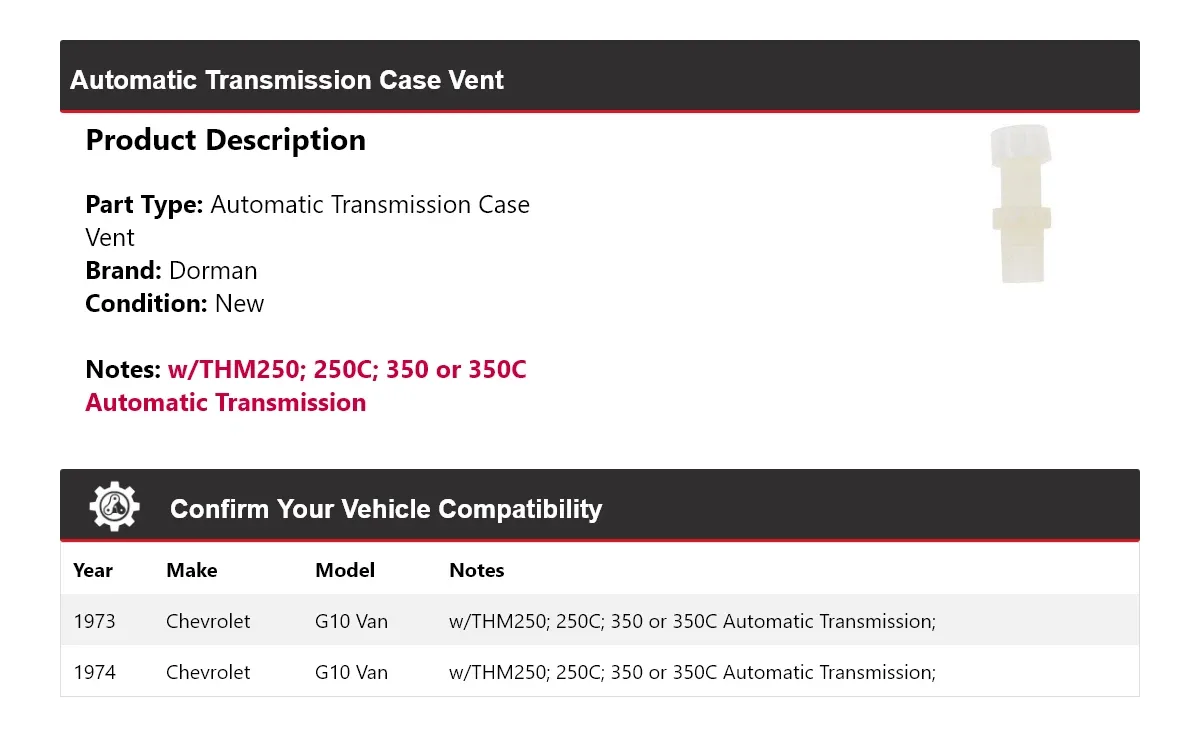Click the Notes column header in table
Image resolution: width=1200 pixels, height=737 pixels.
(x=477, y=570)
